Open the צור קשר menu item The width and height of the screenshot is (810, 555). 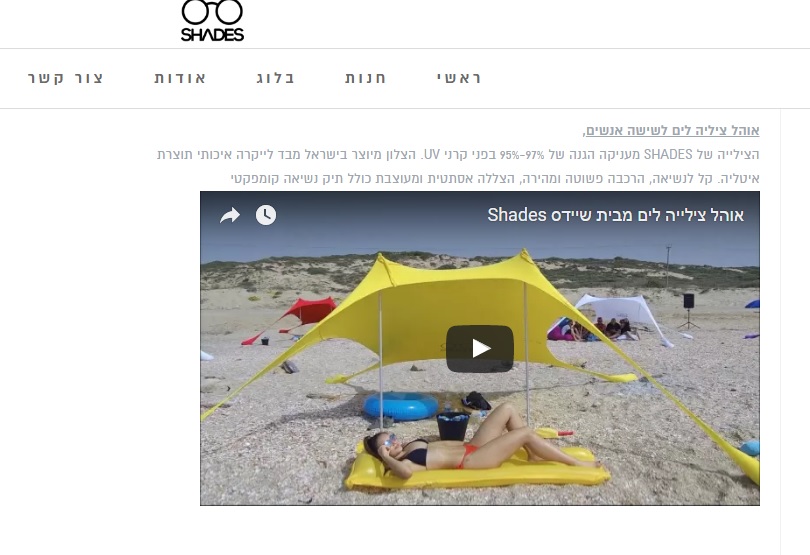[x=66, y=78]
